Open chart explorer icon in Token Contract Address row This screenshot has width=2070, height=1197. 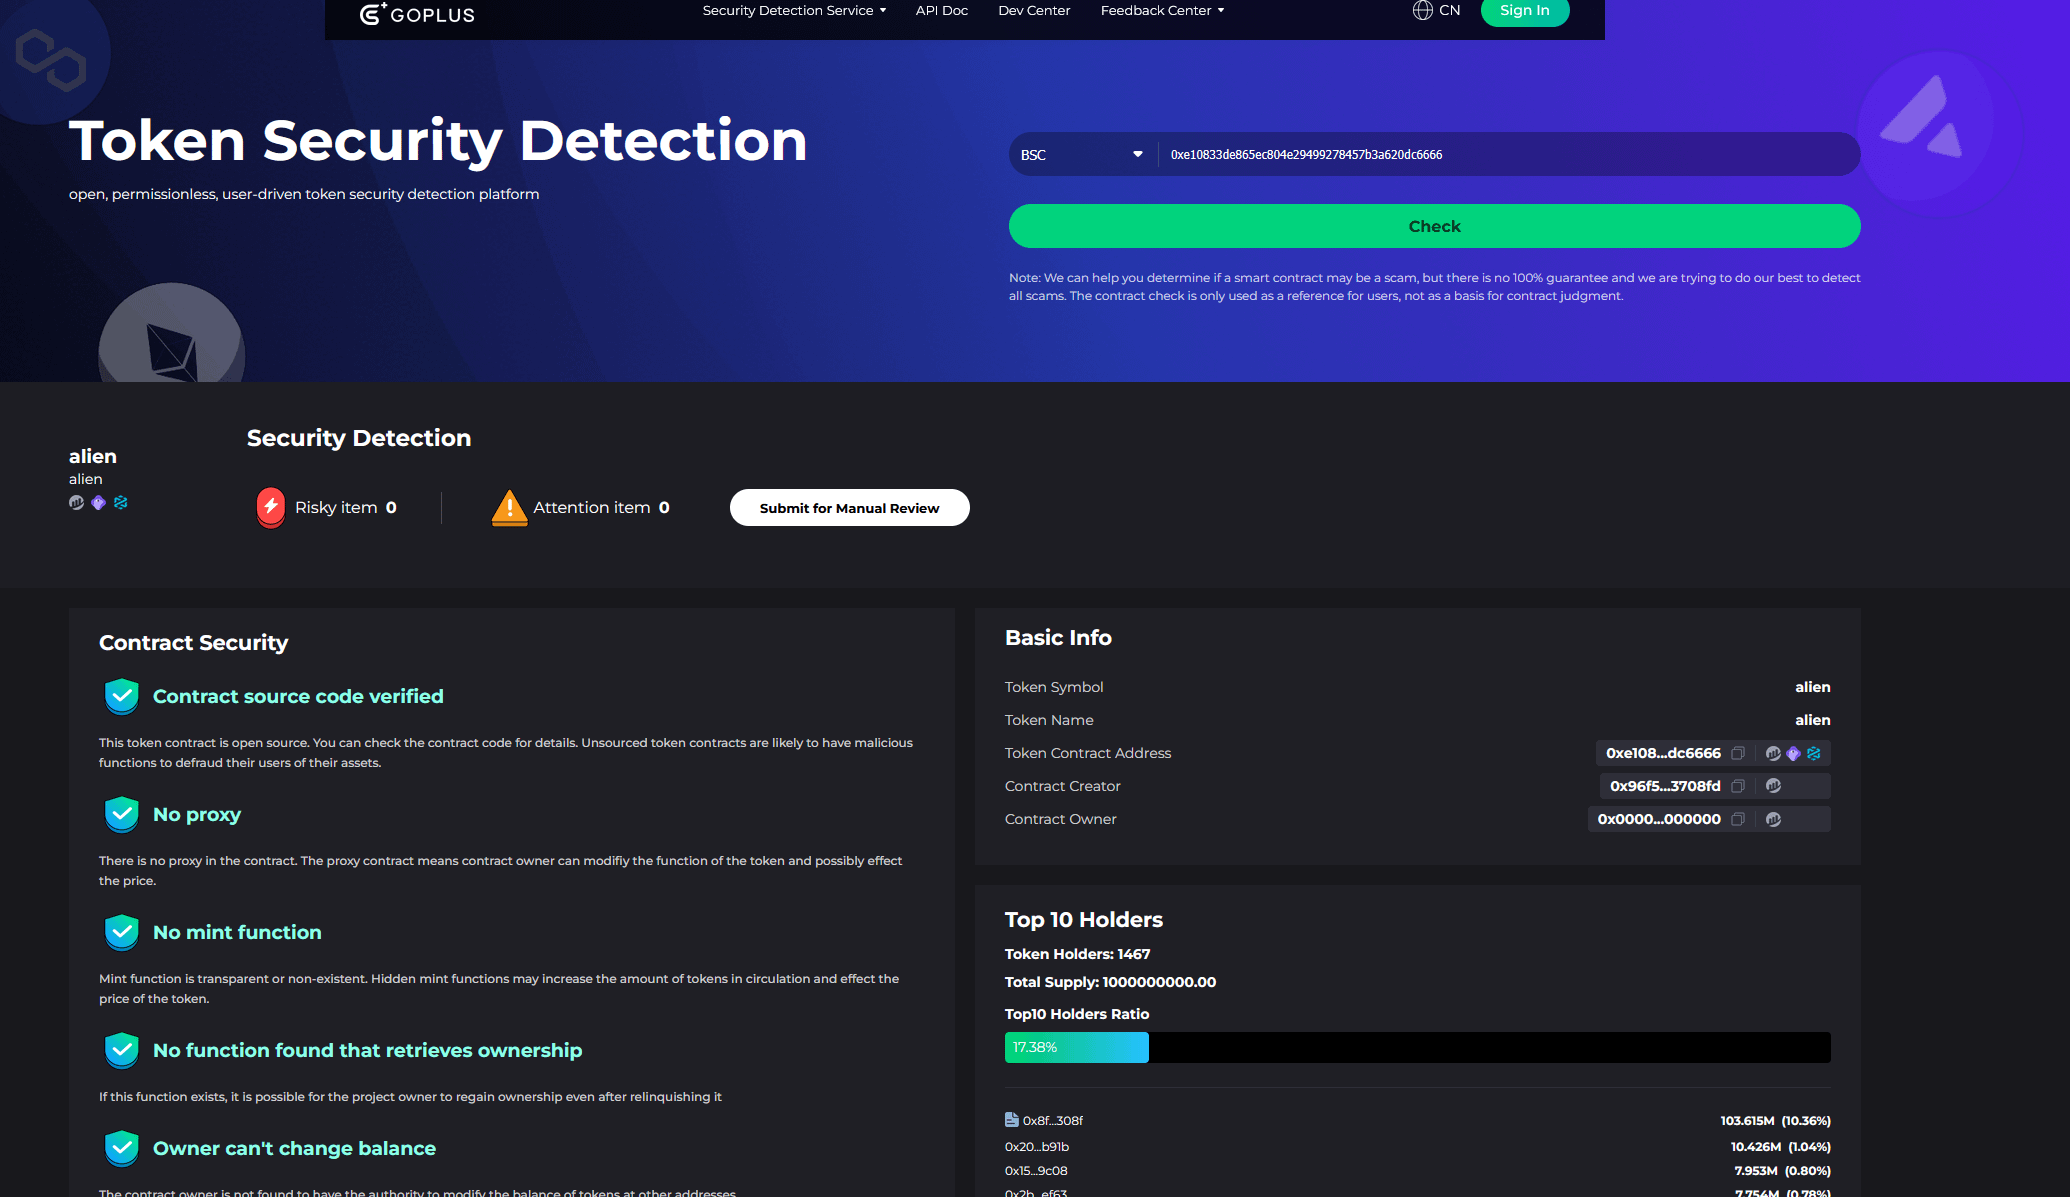[x=1773, y=753]
